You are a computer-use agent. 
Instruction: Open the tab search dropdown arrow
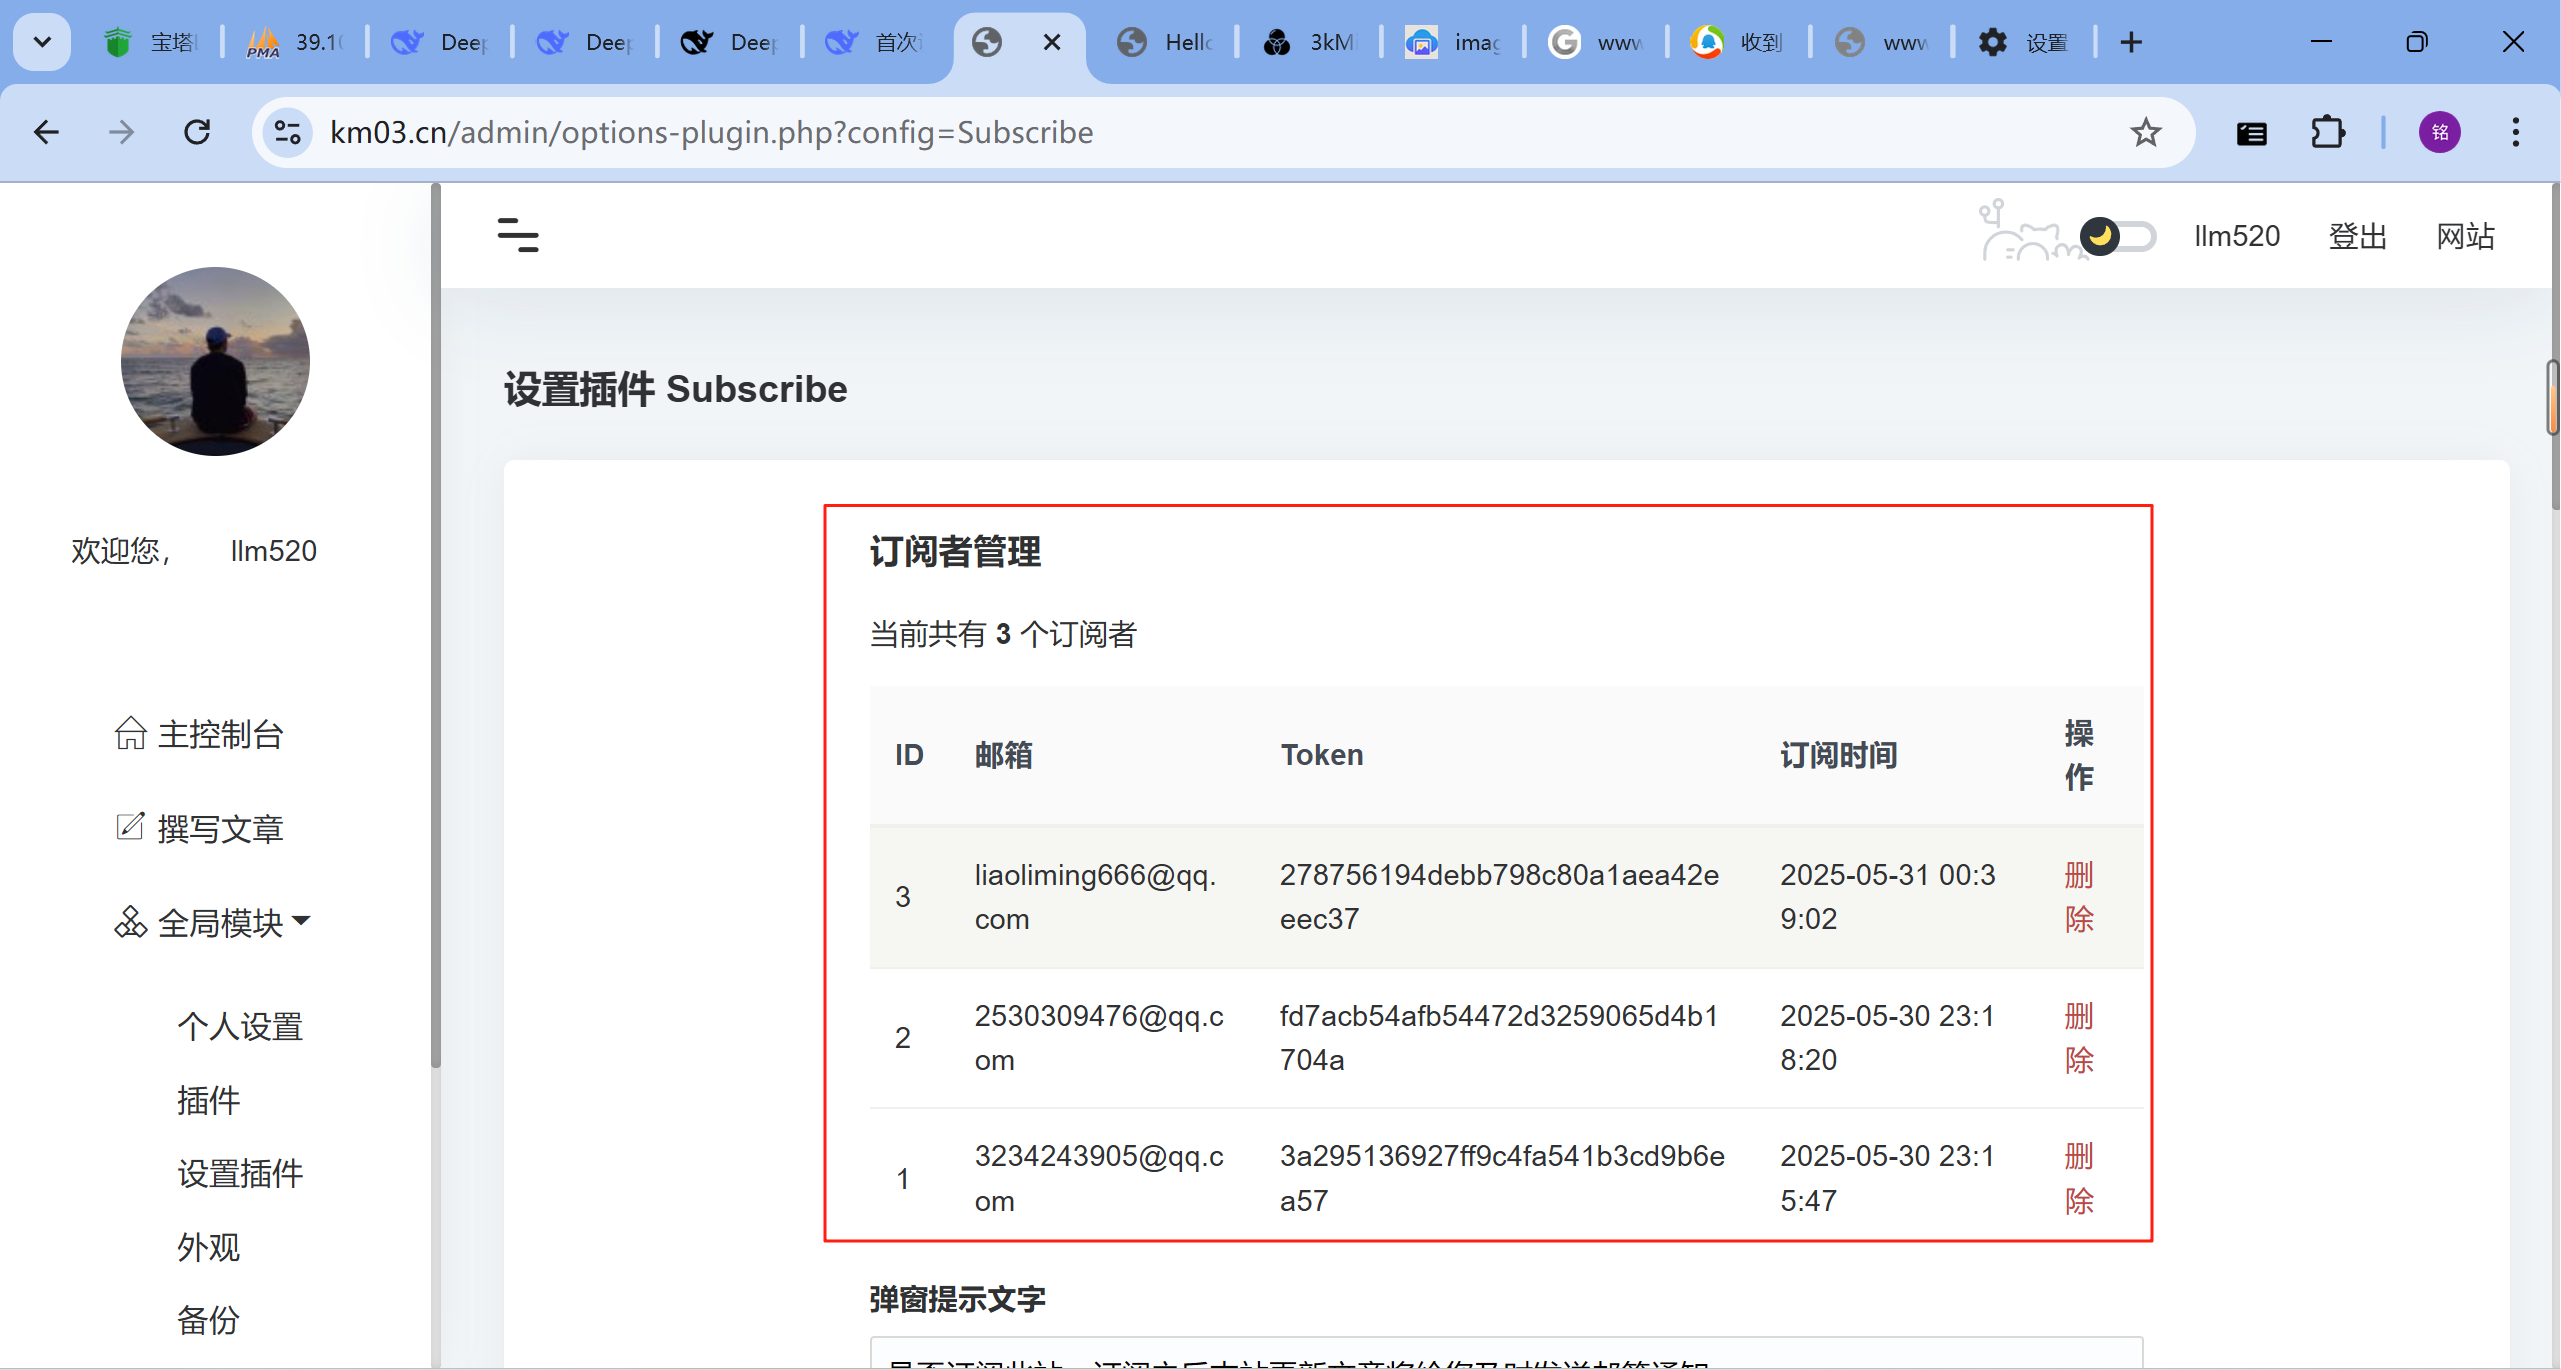click(x=42, y=42)
